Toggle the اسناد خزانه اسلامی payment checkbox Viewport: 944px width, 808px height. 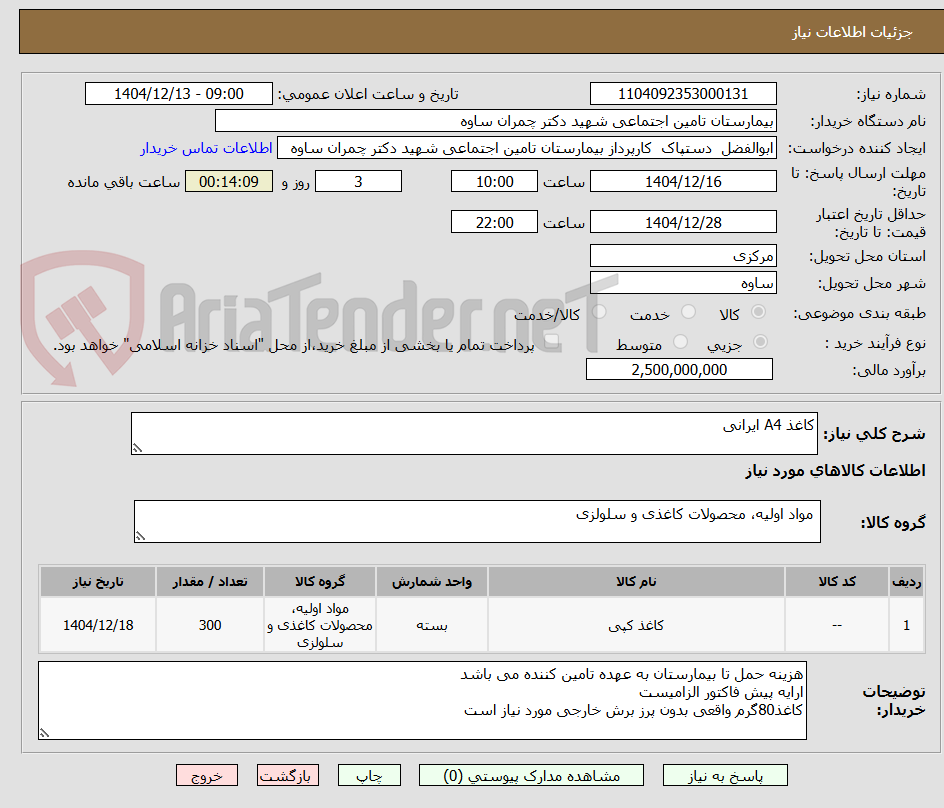pyautogui.click(x=551, y=343)
